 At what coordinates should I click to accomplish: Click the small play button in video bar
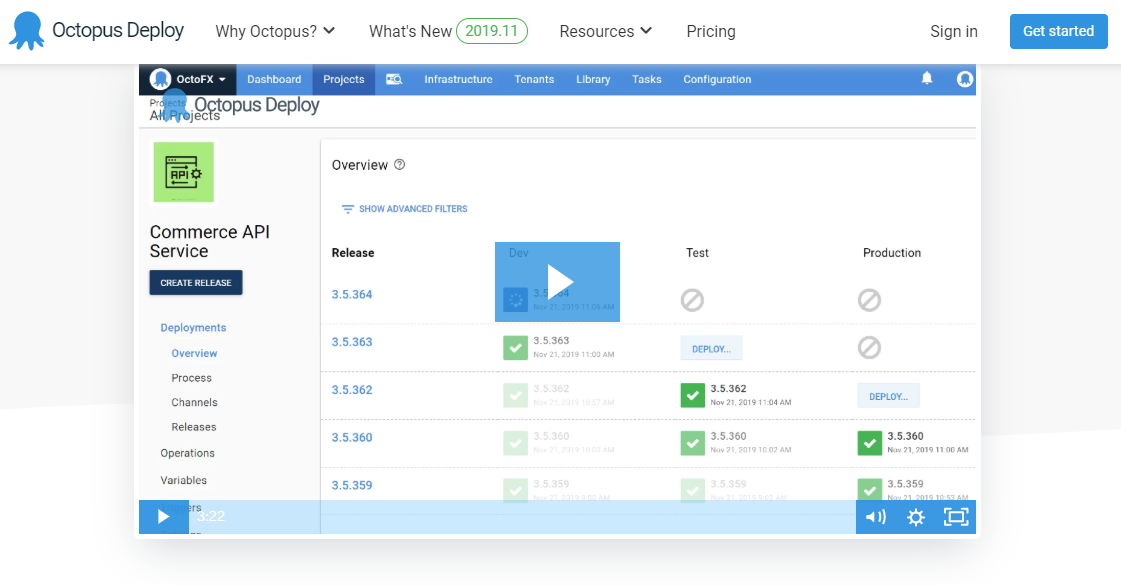[163, 517]
